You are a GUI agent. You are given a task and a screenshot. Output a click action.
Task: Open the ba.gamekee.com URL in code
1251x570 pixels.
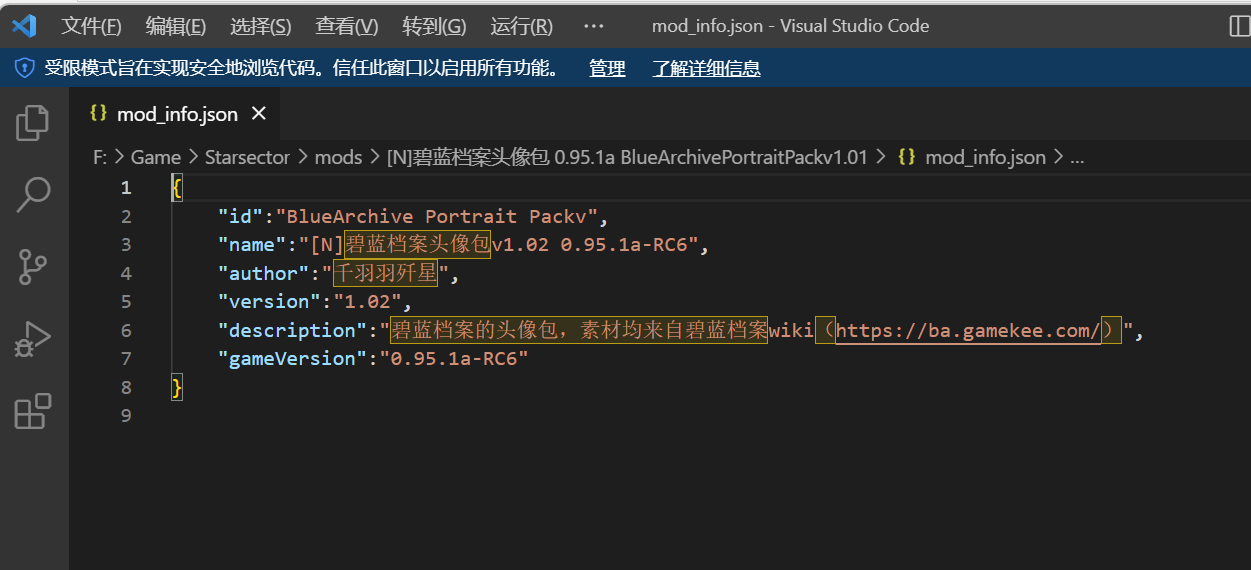coord(968,330)
